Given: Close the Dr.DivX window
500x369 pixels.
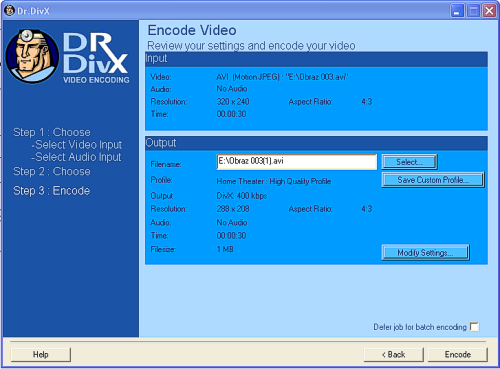Looking at the screenshot, I should [x=489, y=11].
